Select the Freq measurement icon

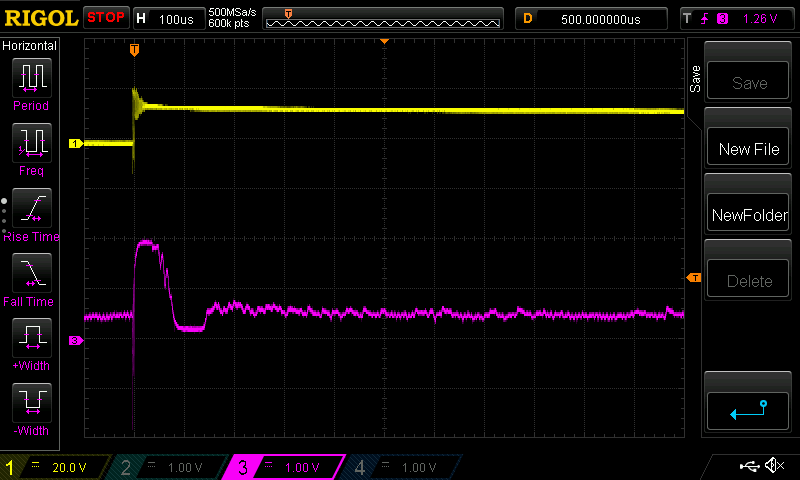pos(32,142)
